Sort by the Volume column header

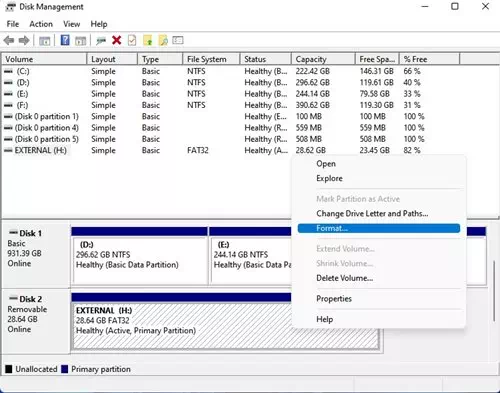coord(44,59)
